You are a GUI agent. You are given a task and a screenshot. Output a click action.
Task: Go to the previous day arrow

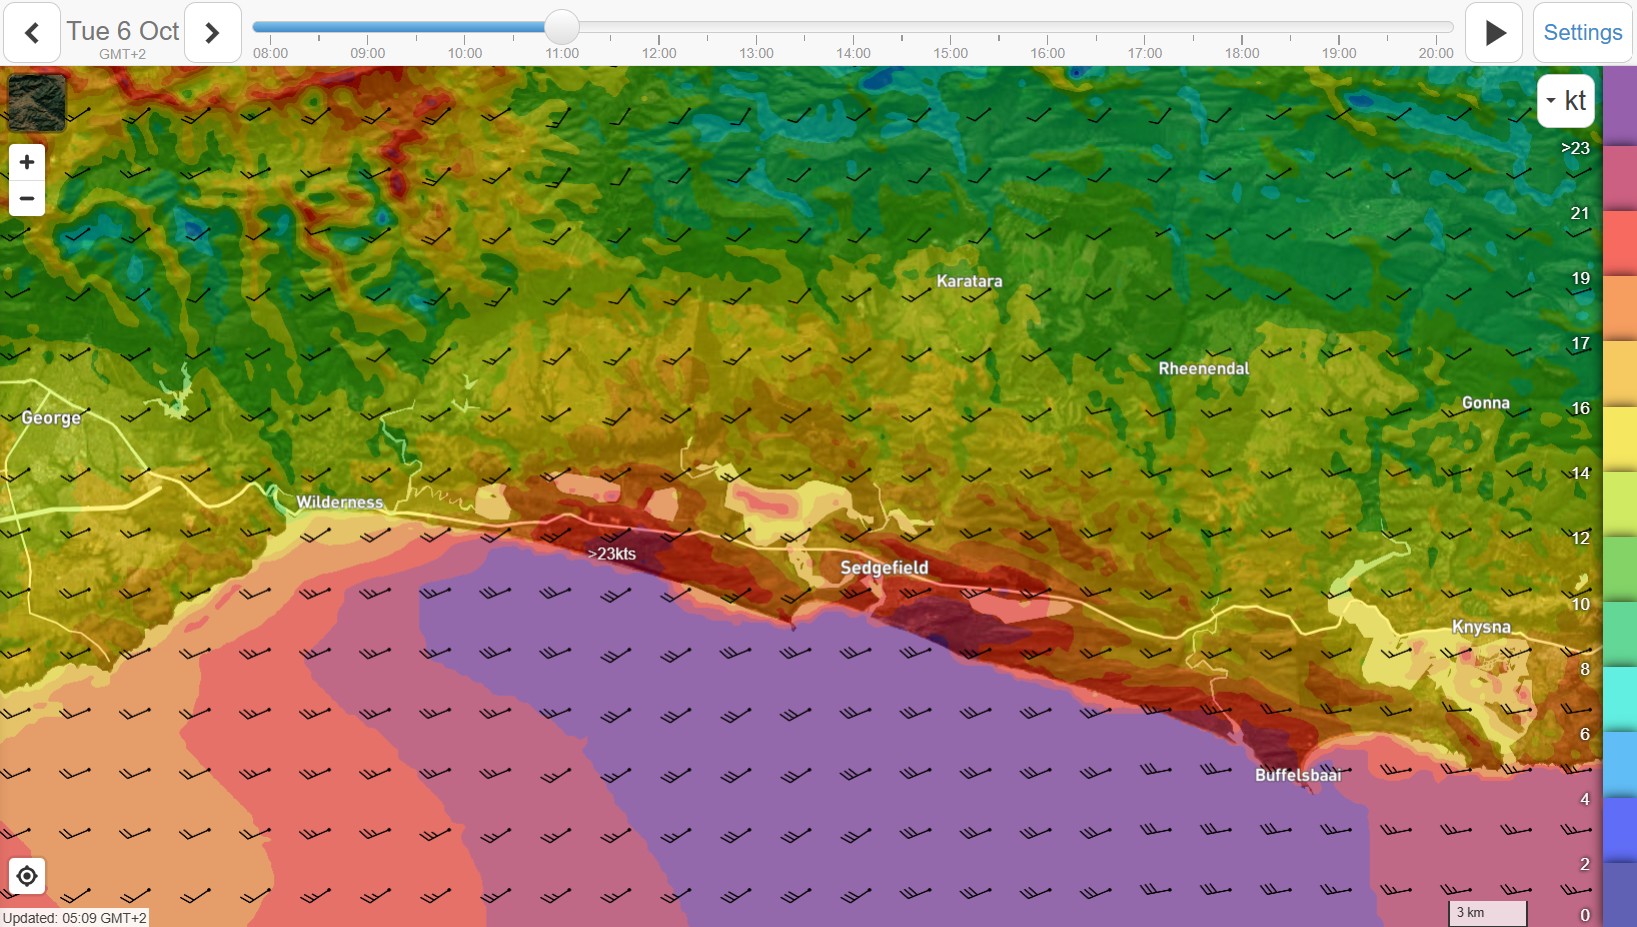tap(32, 33)
